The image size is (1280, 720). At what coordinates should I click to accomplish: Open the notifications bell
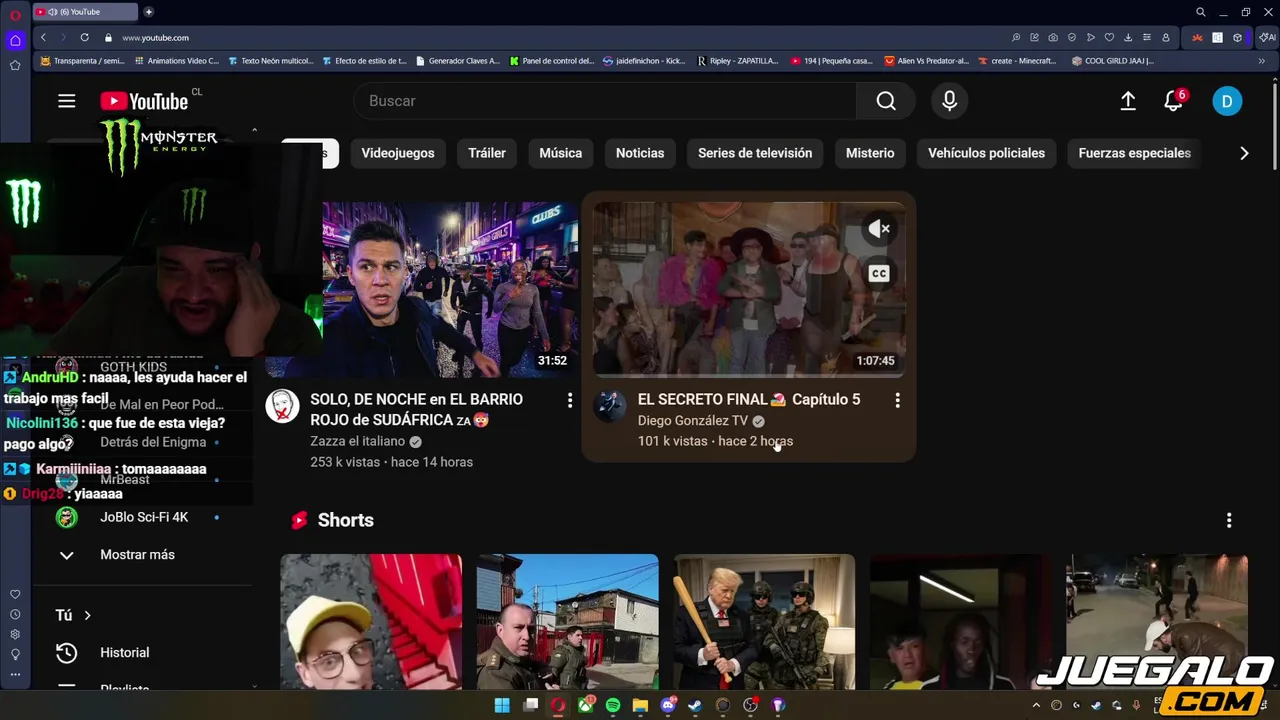1174,101
